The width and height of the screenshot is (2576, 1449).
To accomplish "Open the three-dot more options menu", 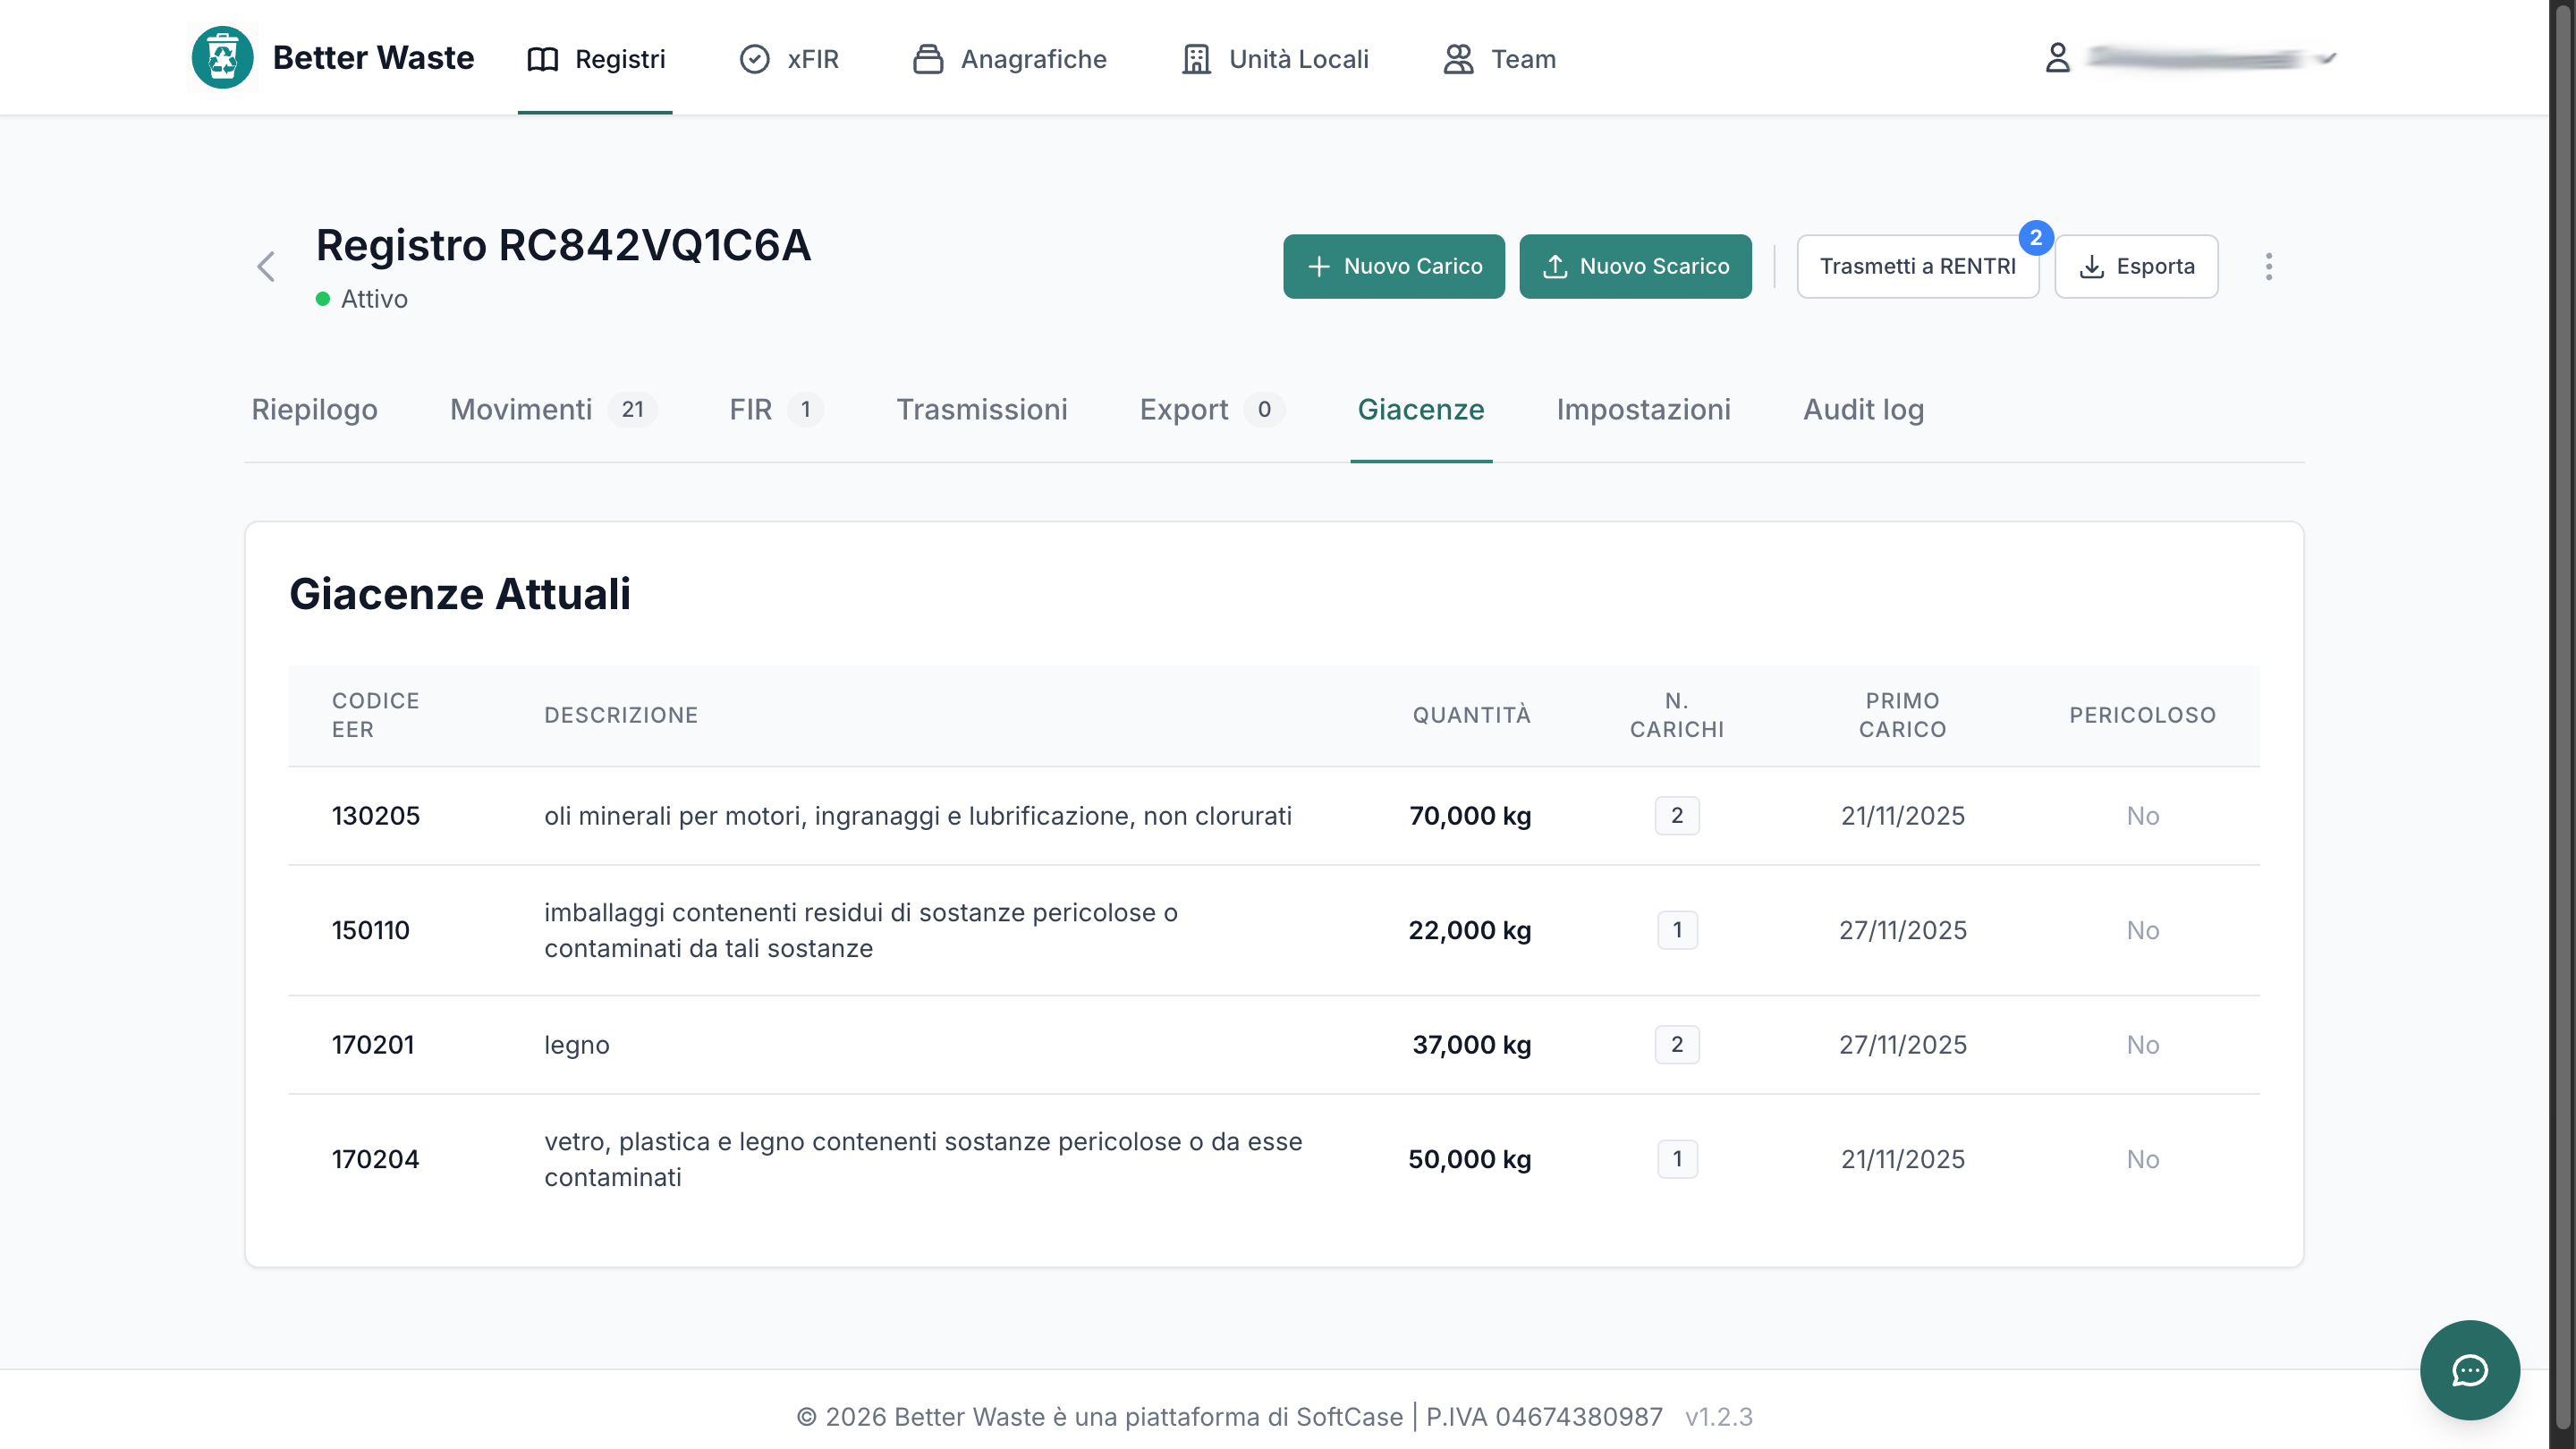I will tap(2268, 266).
